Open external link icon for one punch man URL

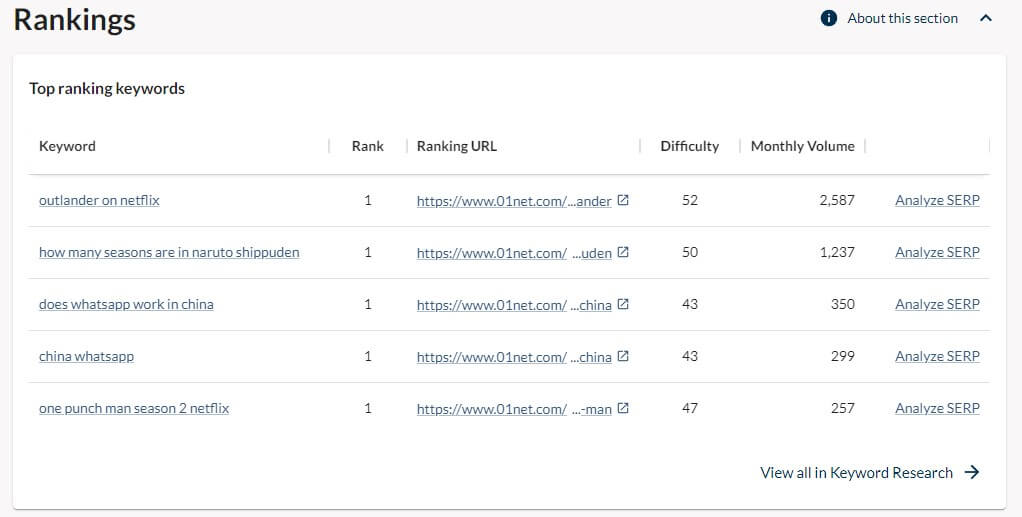pos(623,408)
